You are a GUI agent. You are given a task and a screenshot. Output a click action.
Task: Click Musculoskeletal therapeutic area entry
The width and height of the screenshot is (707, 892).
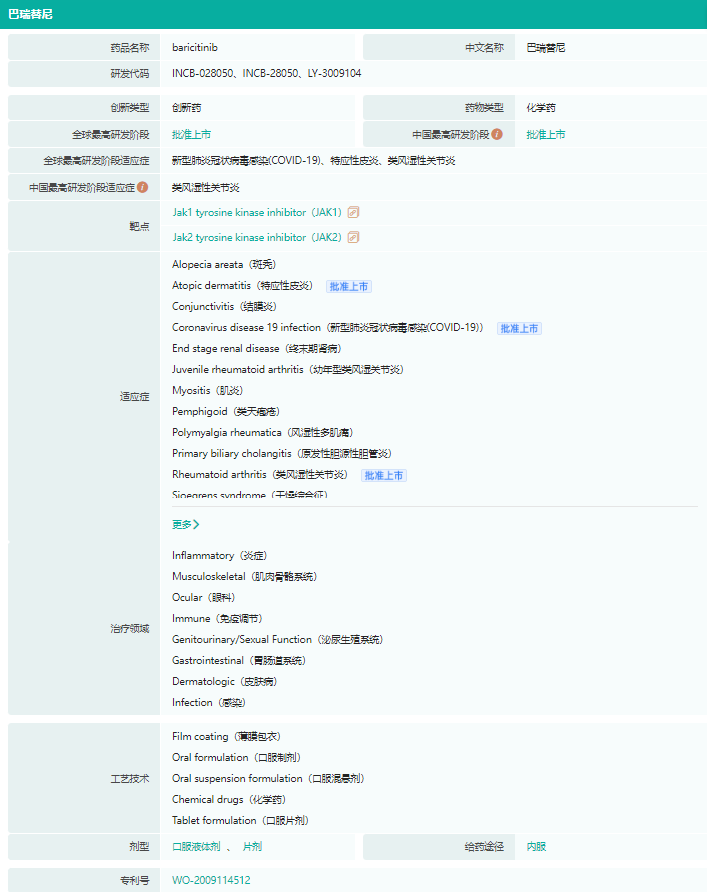coord(244,577)
